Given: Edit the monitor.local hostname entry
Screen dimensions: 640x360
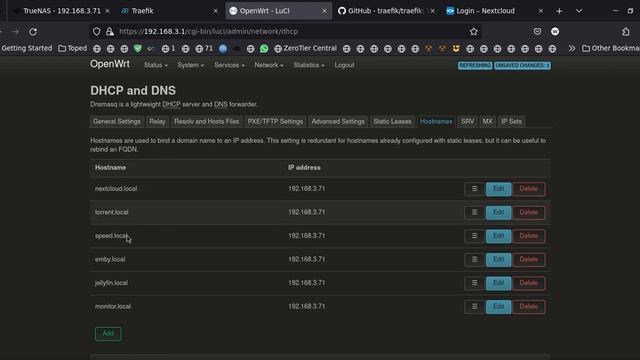Looking at the screenshot, I should click(x=498, y=307).
